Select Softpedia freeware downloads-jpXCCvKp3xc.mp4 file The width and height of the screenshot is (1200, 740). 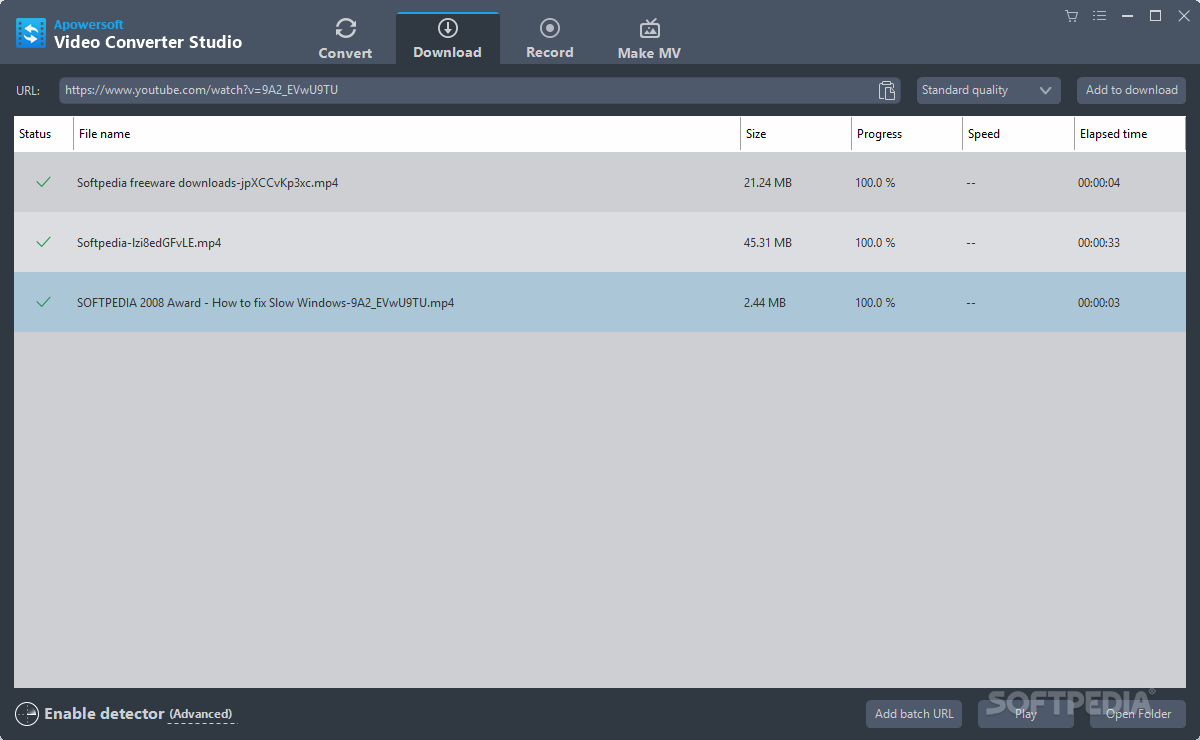(207, 183)
